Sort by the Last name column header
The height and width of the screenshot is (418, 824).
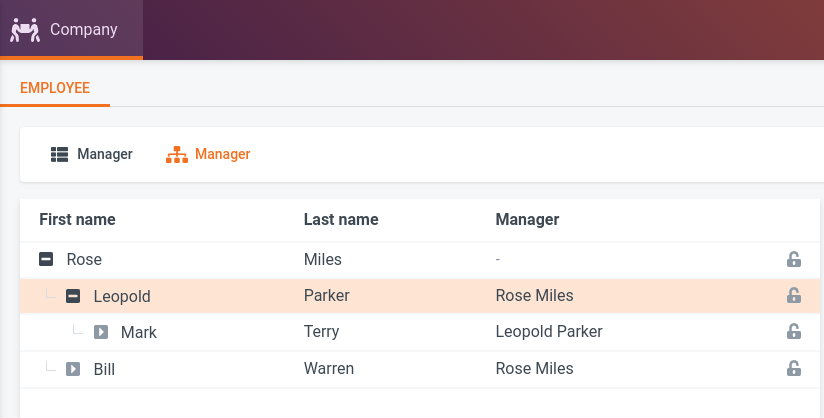click(341, 219)
